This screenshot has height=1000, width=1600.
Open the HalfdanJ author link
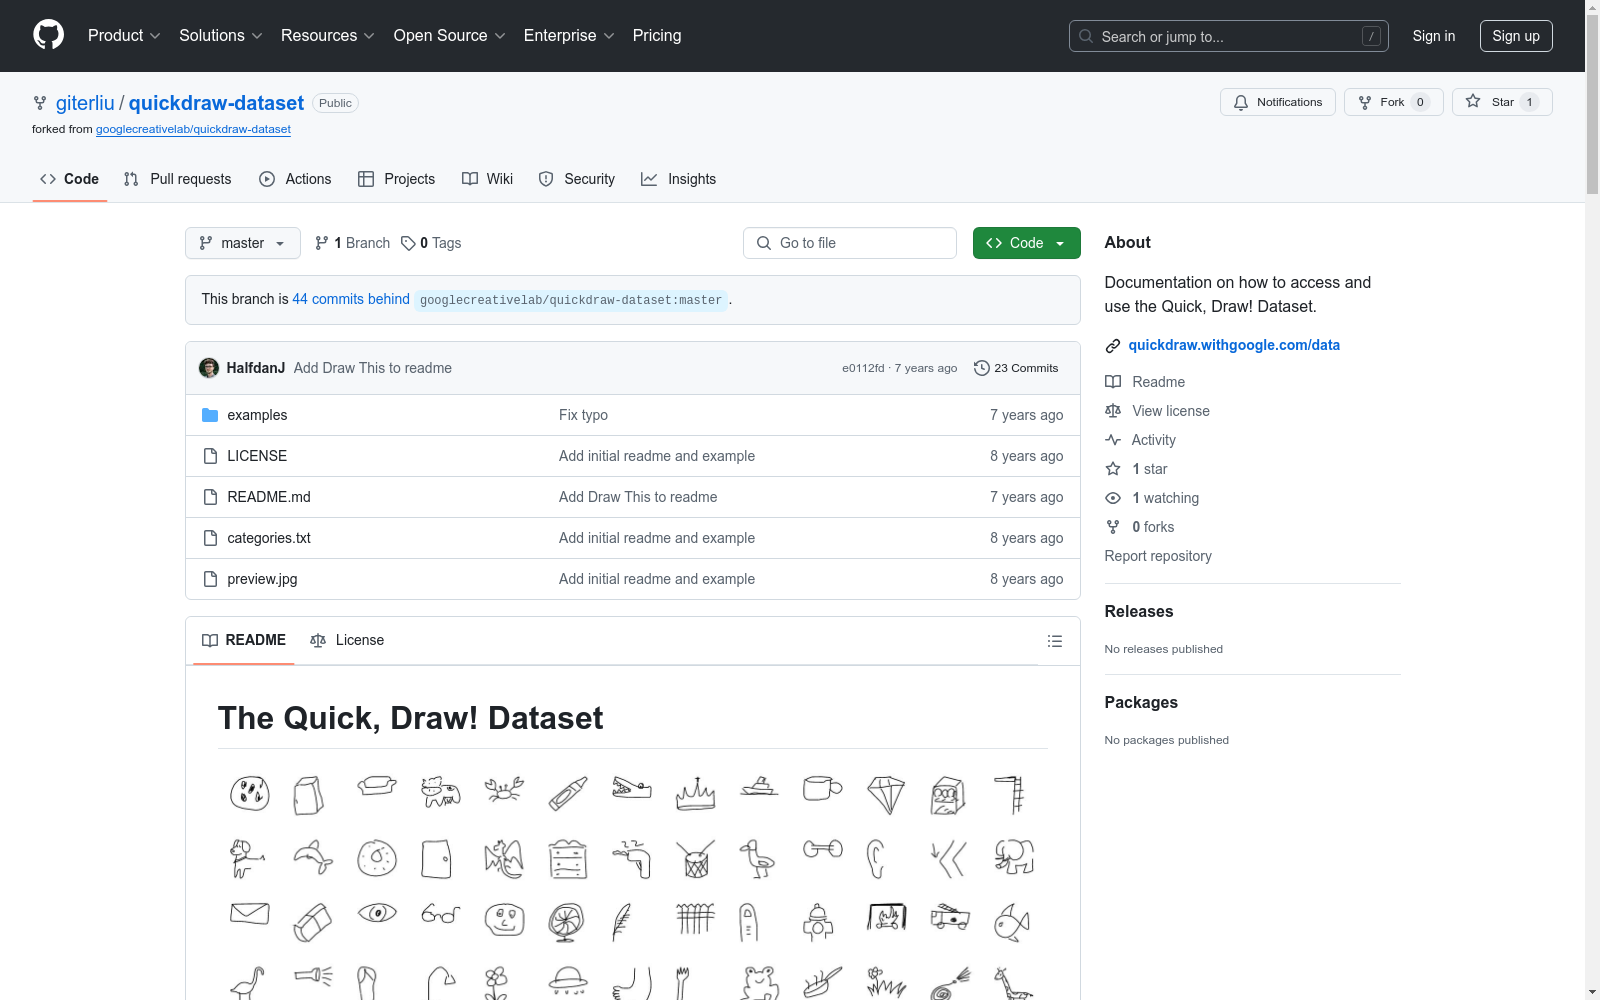pyautogui.click(x=256, y=368)
